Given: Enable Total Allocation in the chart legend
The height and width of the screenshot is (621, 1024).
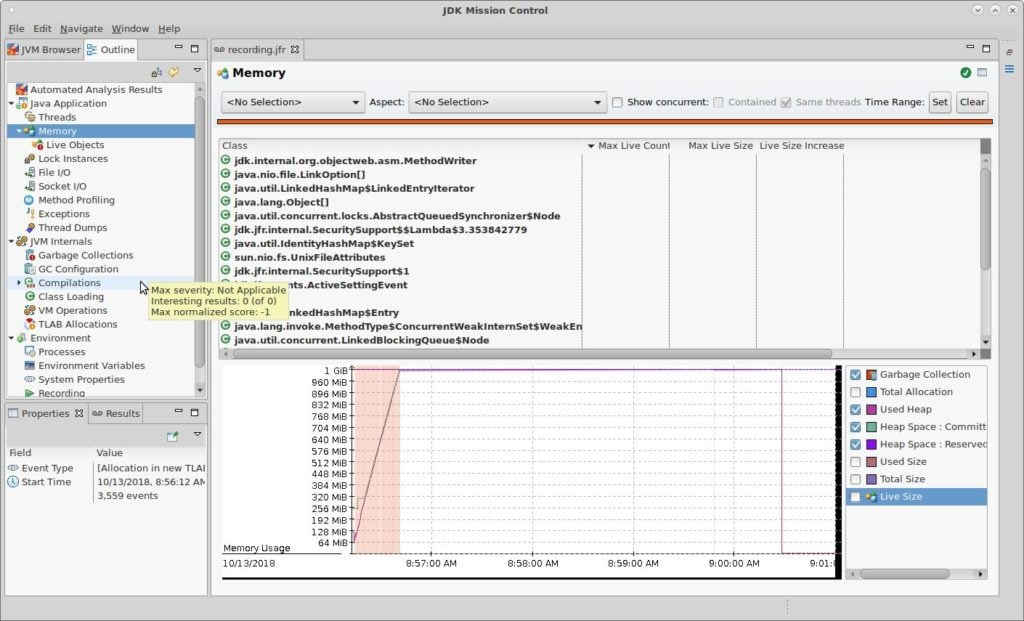Looking at the screenshot, I should coord(856,392).
